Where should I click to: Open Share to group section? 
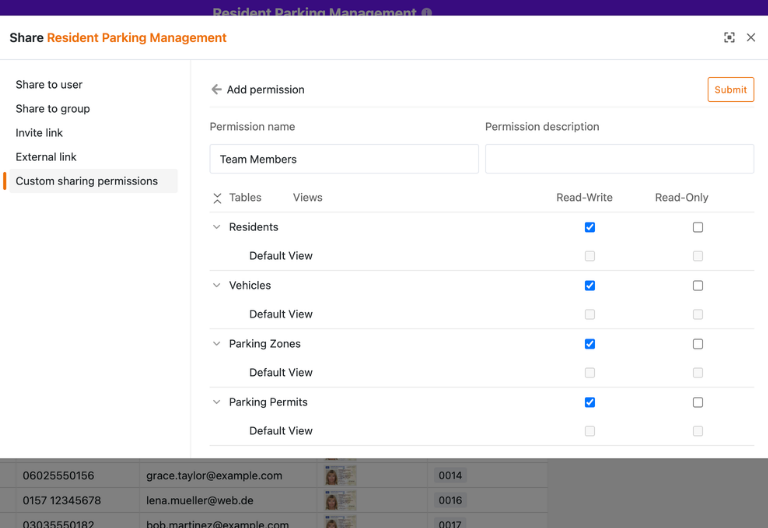[x=53, y=109]
